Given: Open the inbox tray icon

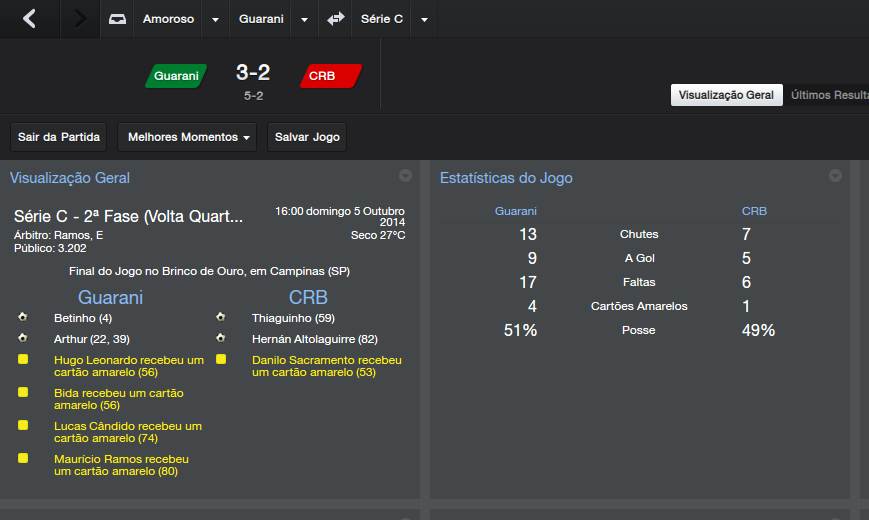Looking at the screenshot, I should pos(118,19).
